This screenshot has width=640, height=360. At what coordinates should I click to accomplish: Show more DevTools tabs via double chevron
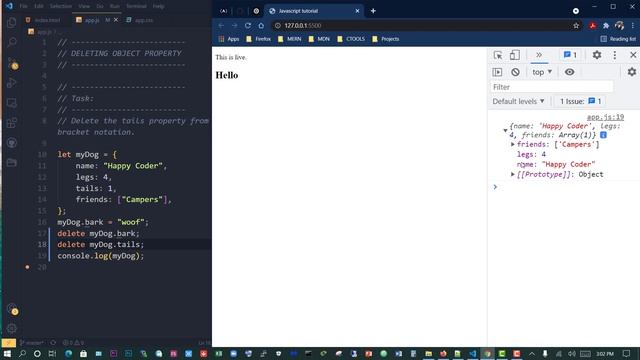(x=539, y=55)
